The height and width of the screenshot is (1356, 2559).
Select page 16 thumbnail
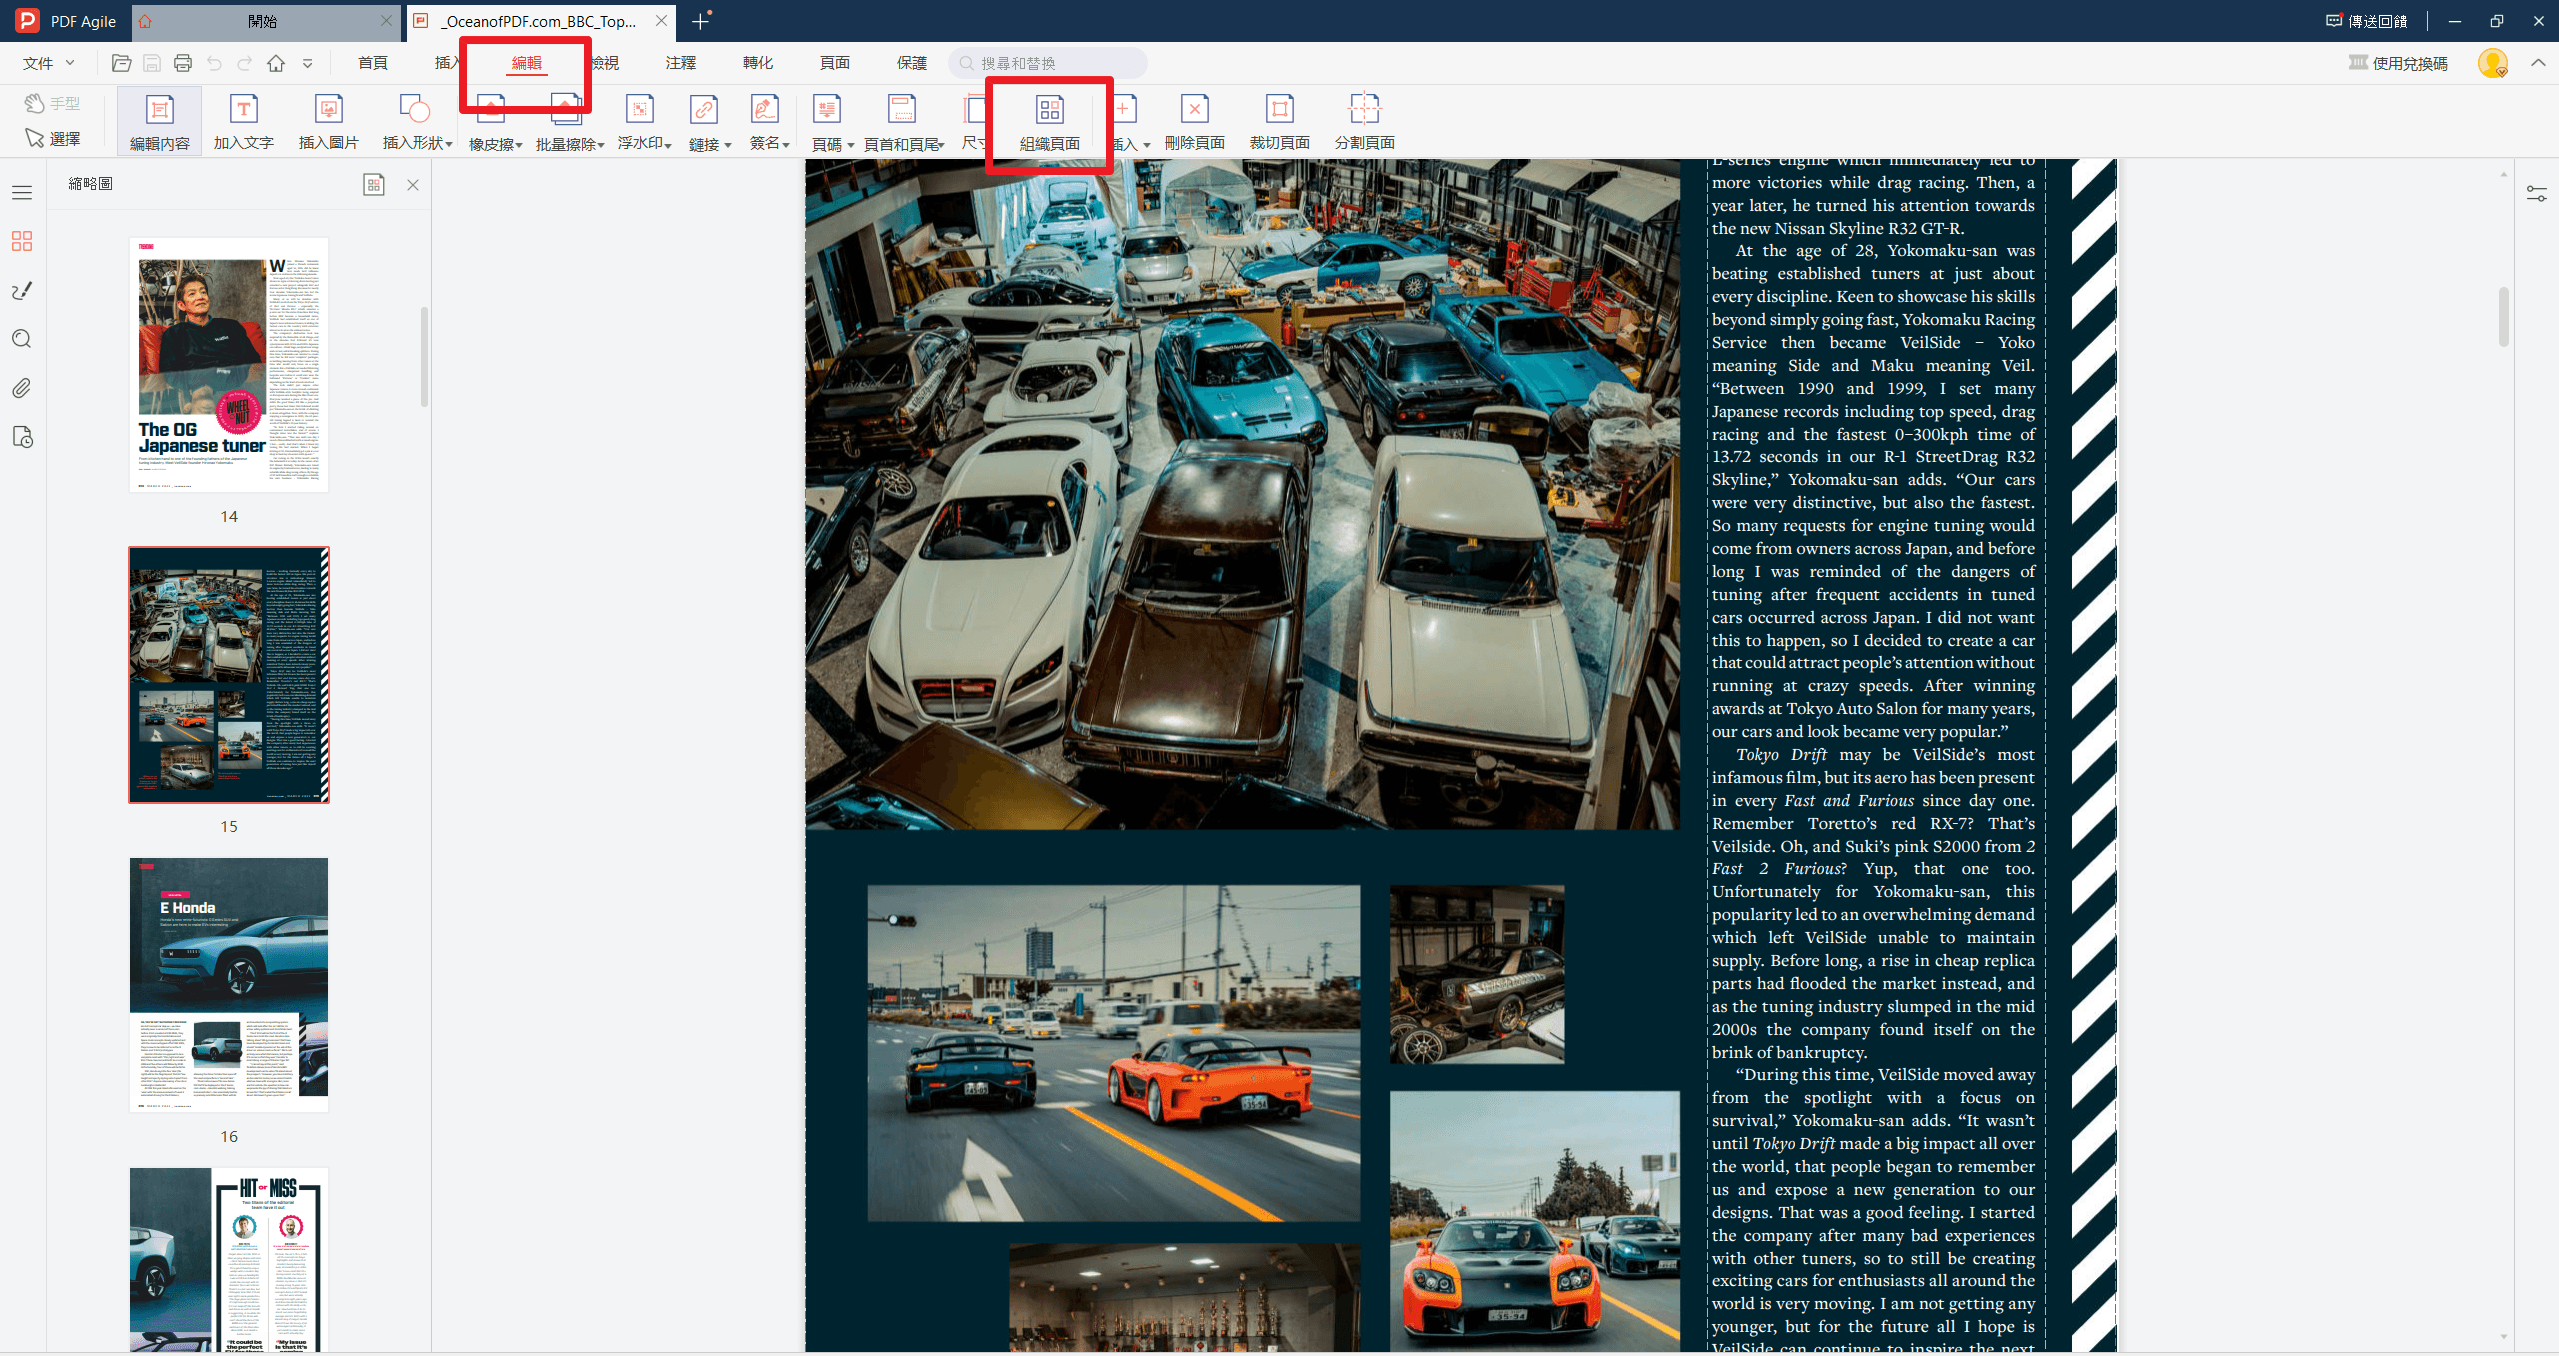(229, 985)
